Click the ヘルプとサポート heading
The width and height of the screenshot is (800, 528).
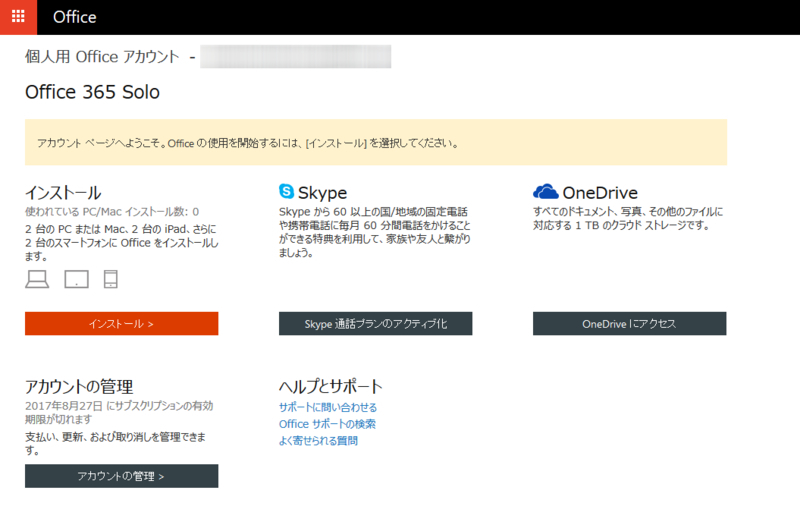point(330,387)
